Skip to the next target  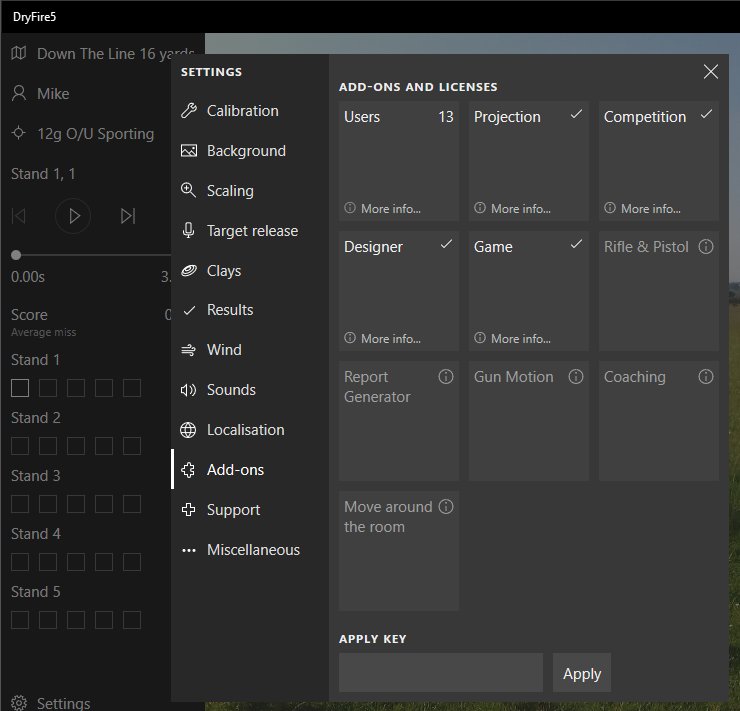coord(128,215)
